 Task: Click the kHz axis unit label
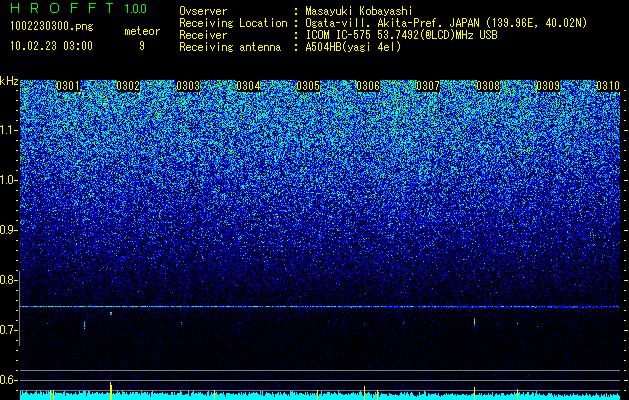9,81
